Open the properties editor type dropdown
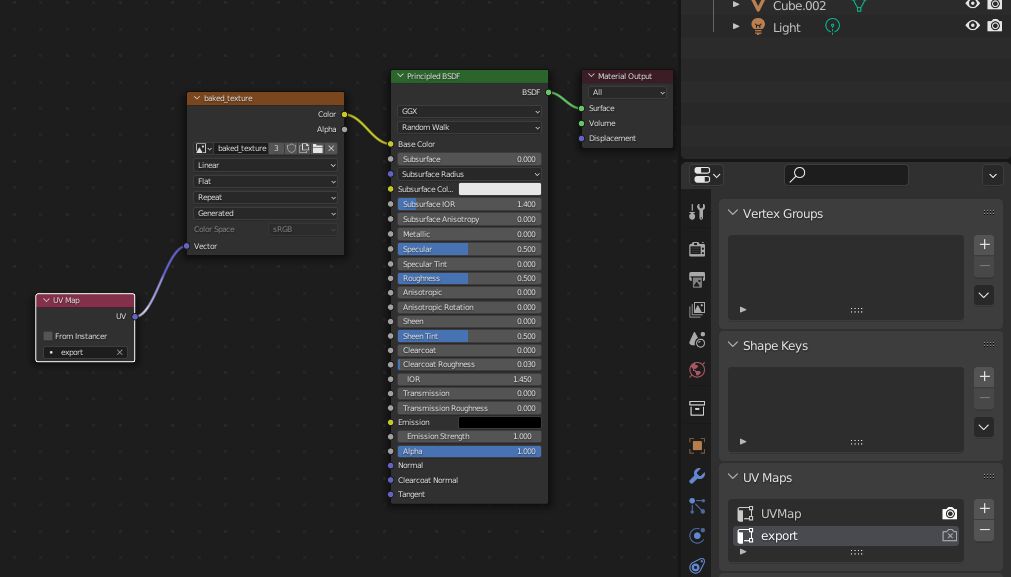1011x577 pixels. click(x=707, y=175)
